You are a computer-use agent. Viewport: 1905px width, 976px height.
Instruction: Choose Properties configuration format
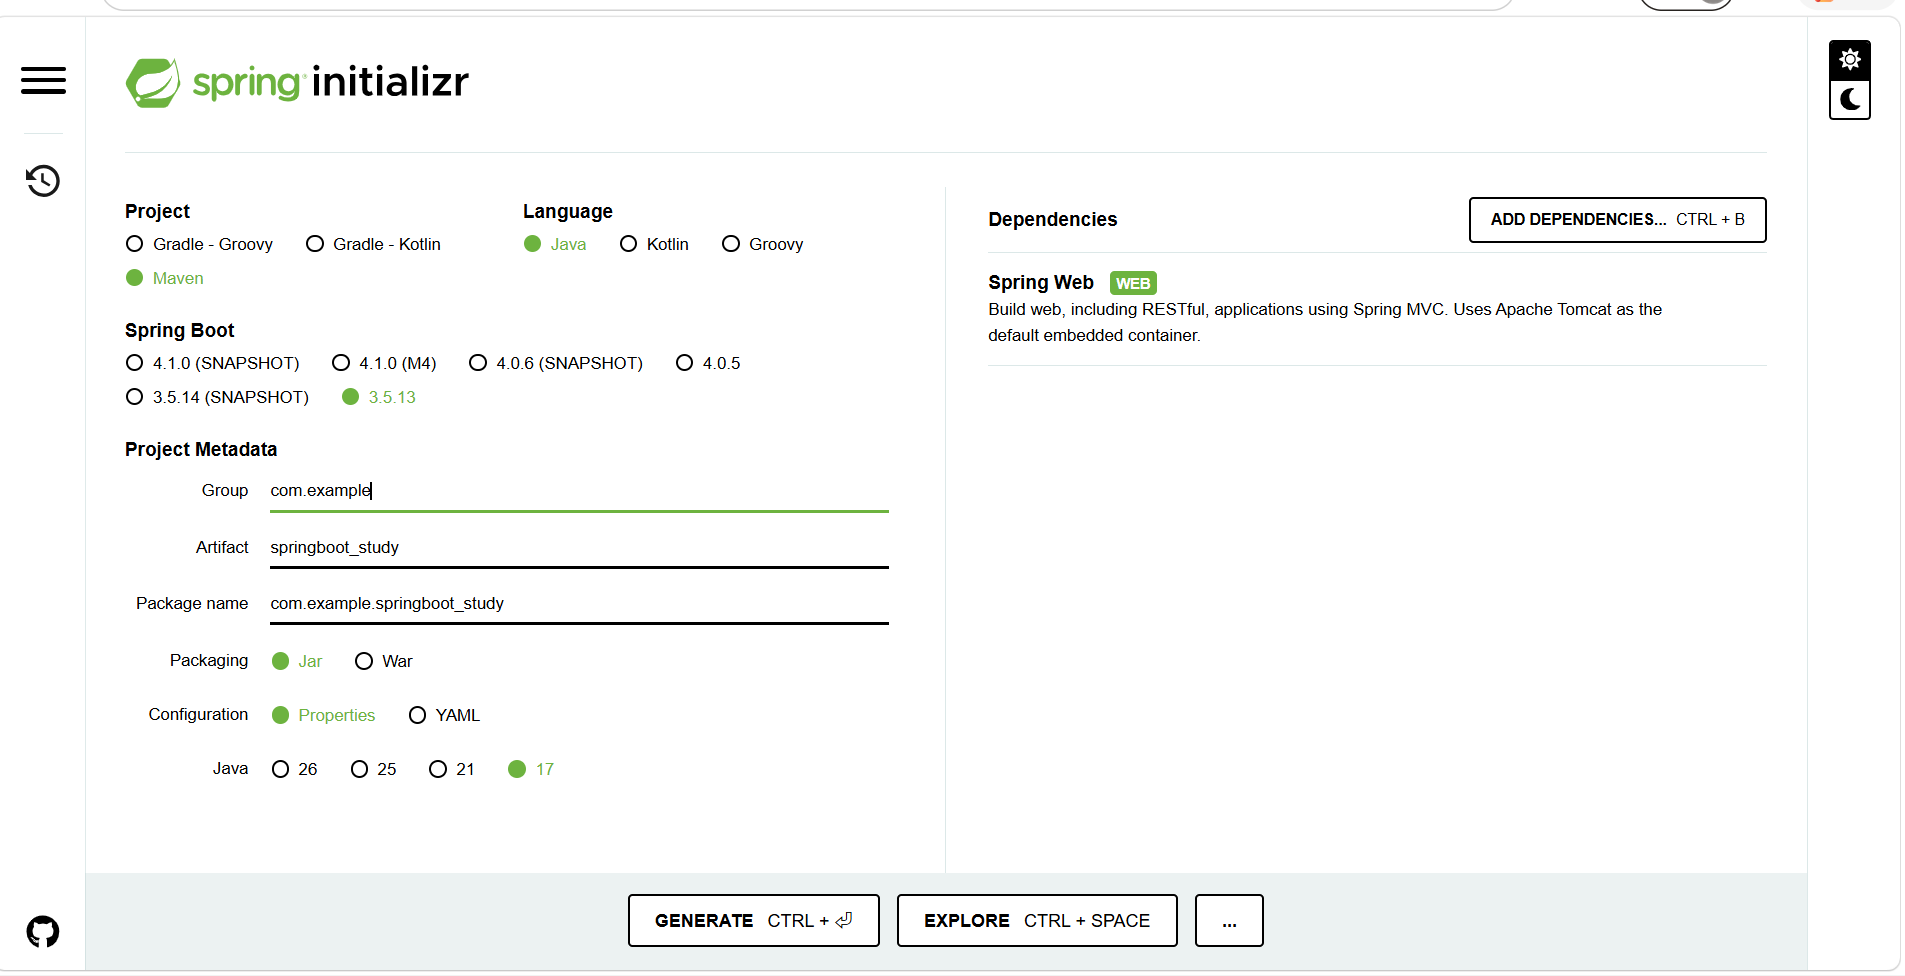point(324,715)
